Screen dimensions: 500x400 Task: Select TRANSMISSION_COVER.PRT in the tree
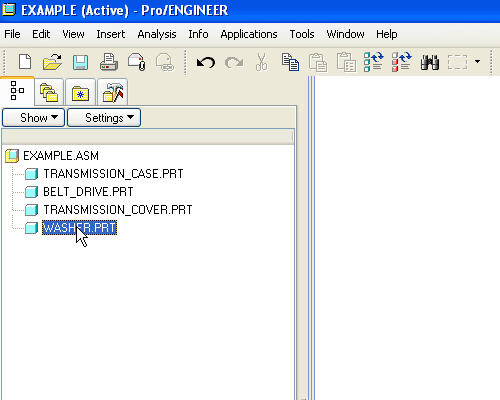pyautogui.click(x=118, y=210)
